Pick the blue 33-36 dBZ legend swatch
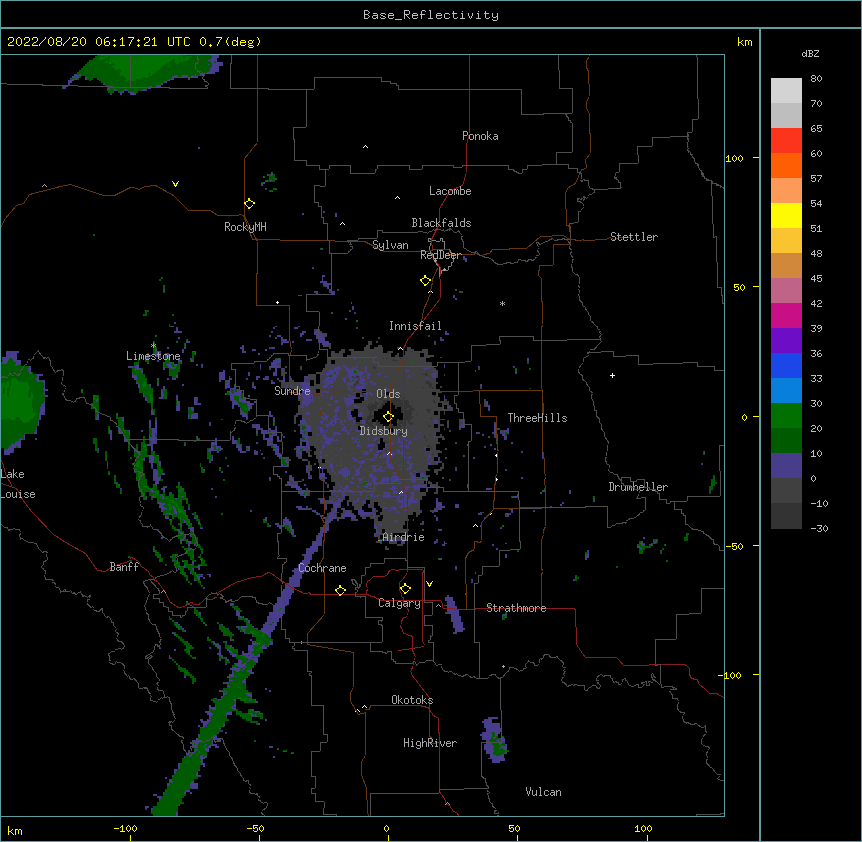Viewport: 862px width, 842px height. click(786, 365)
